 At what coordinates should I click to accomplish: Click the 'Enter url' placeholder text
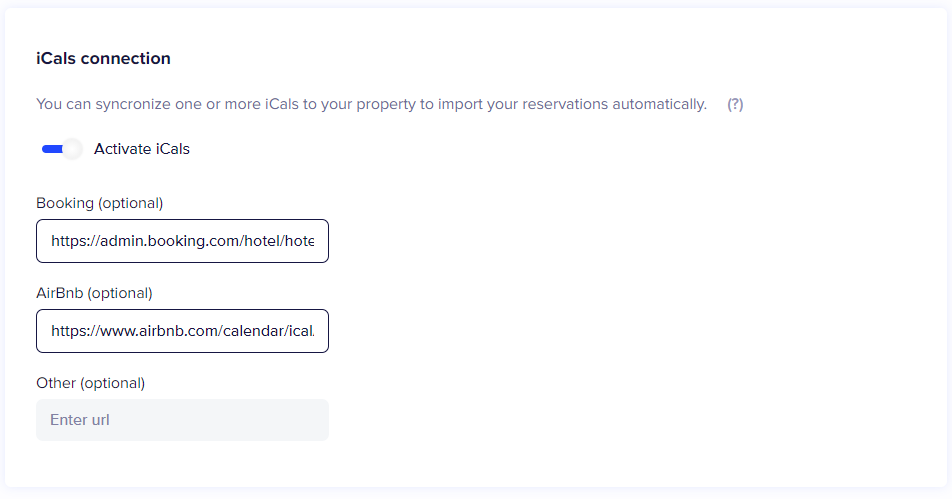80,420
